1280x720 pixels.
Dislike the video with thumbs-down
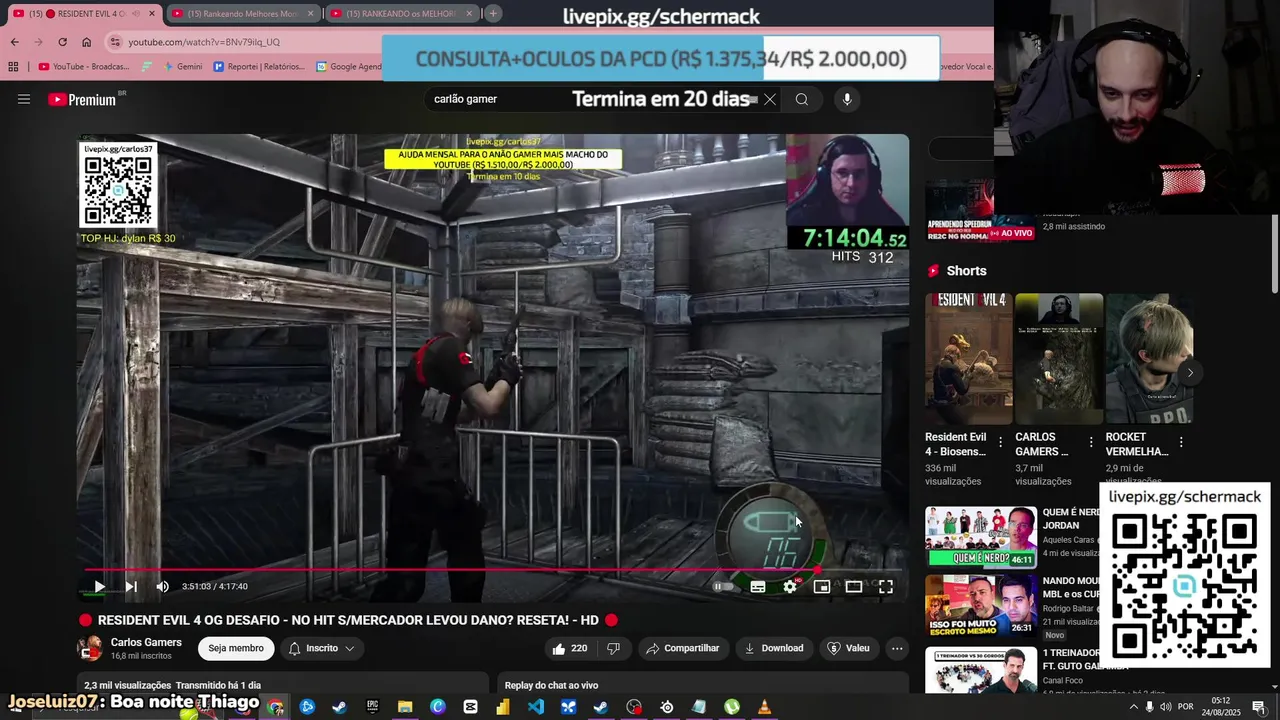tap(613, 648)
